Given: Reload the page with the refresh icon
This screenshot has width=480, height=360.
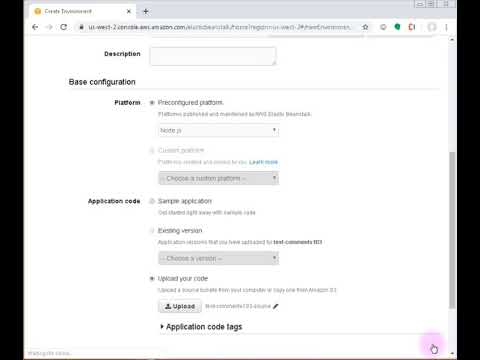Looking at the screenshot, I should click(64, 27).
